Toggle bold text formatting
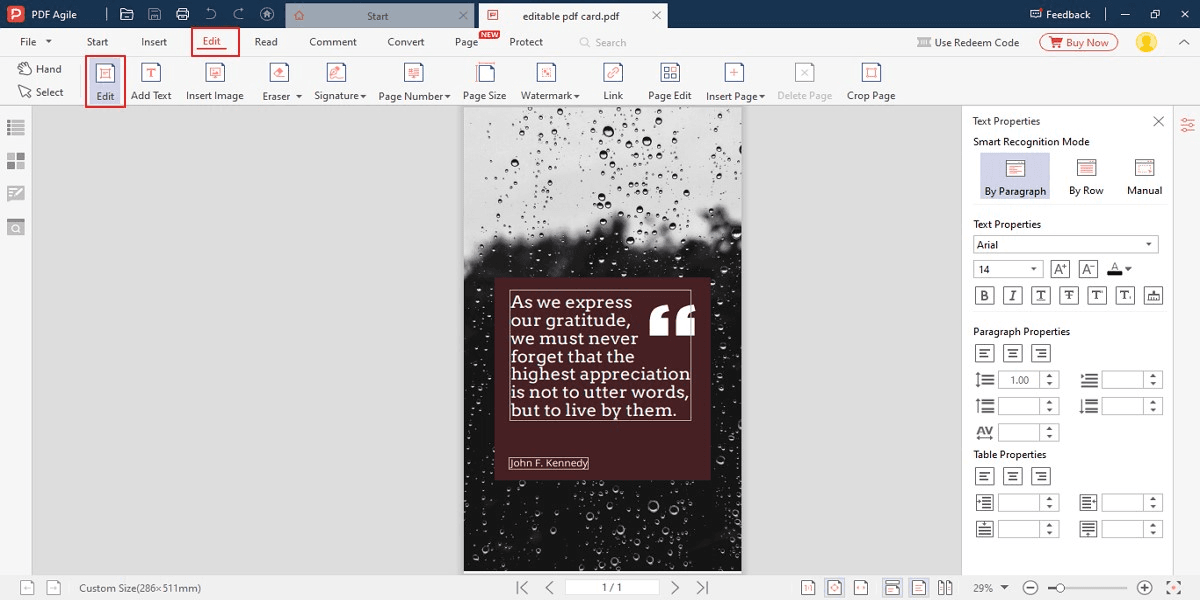1200x600 pixels. tap(984, 295)
